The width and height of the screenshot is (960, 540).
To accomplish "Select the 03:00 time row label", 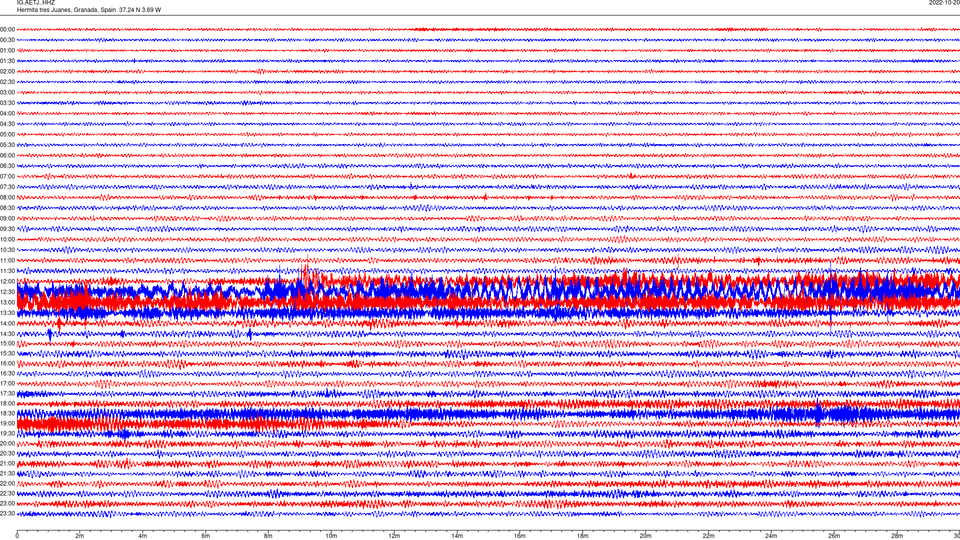I will click(7, 92).
